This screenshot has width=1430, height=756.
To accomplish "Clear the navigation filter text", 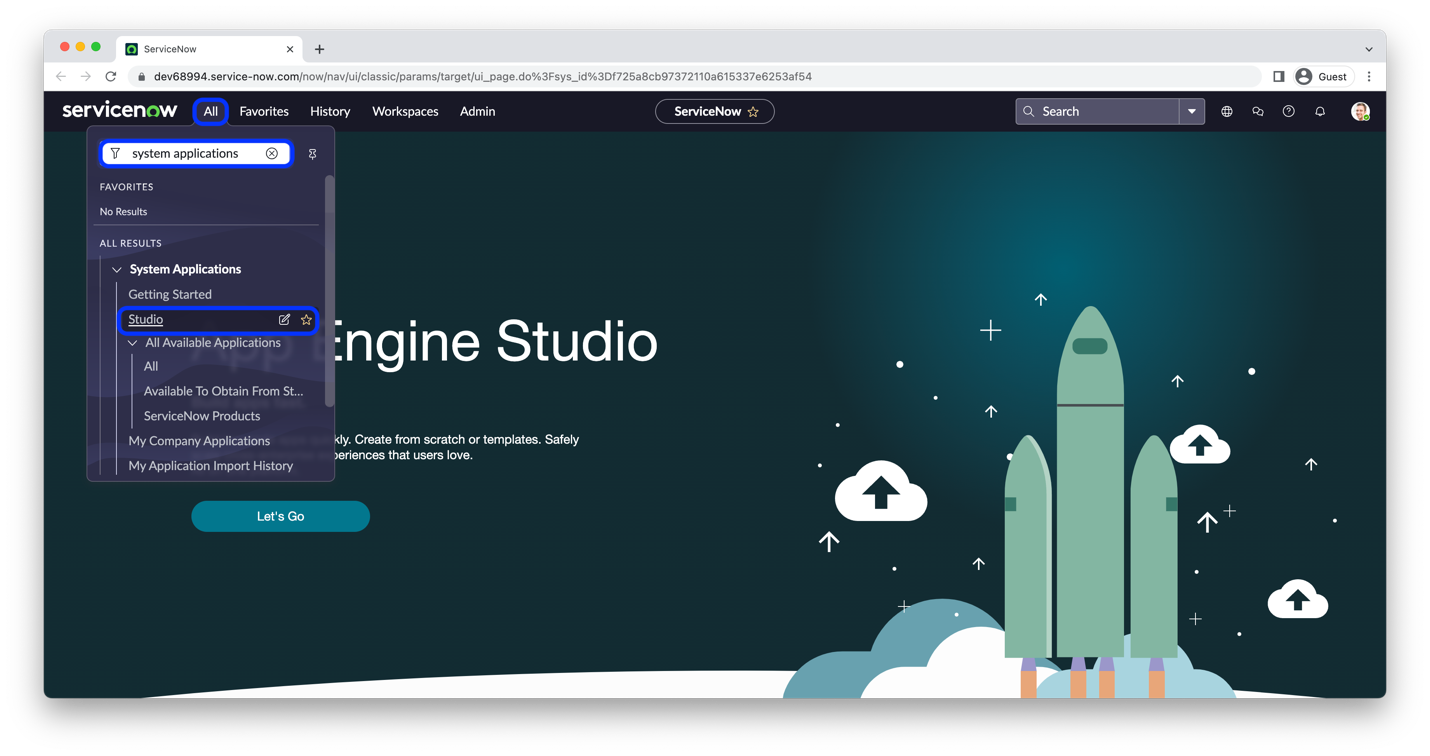I will point(272,154).
